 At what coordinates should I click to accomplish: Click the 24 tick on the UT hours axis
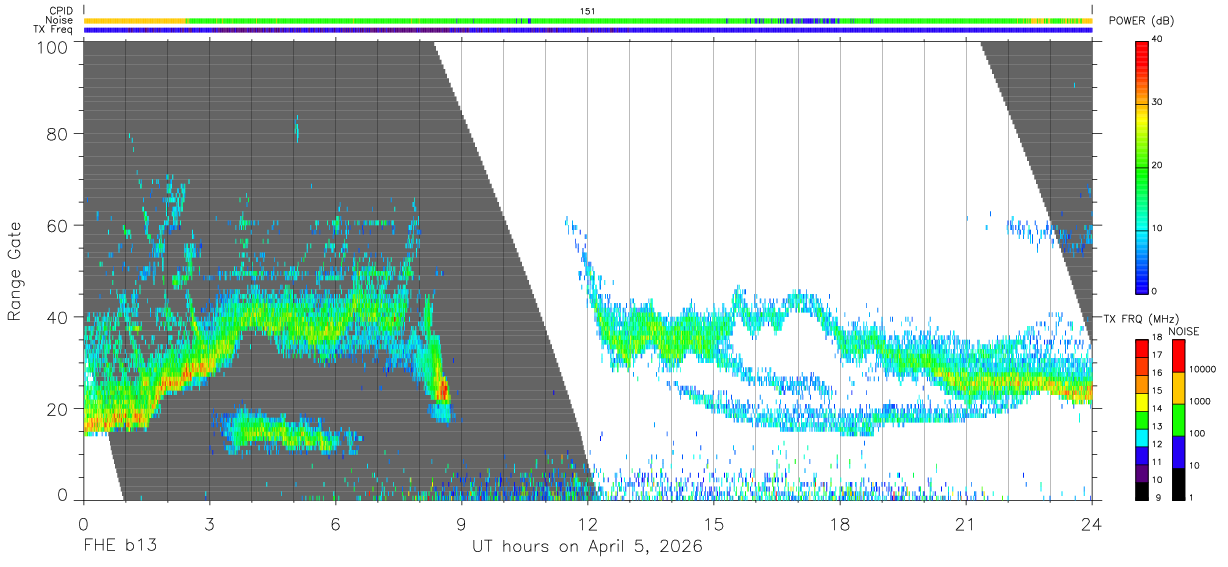[1092, 523]
